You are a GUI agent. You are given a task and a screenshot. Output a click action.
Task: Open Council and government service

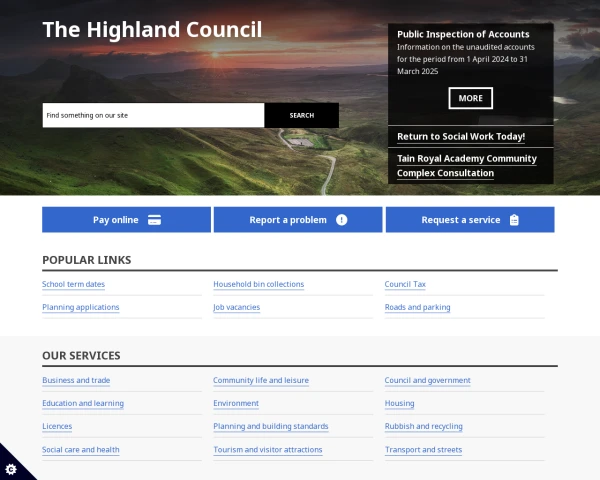pyautogui.click(x=427, y=380)
